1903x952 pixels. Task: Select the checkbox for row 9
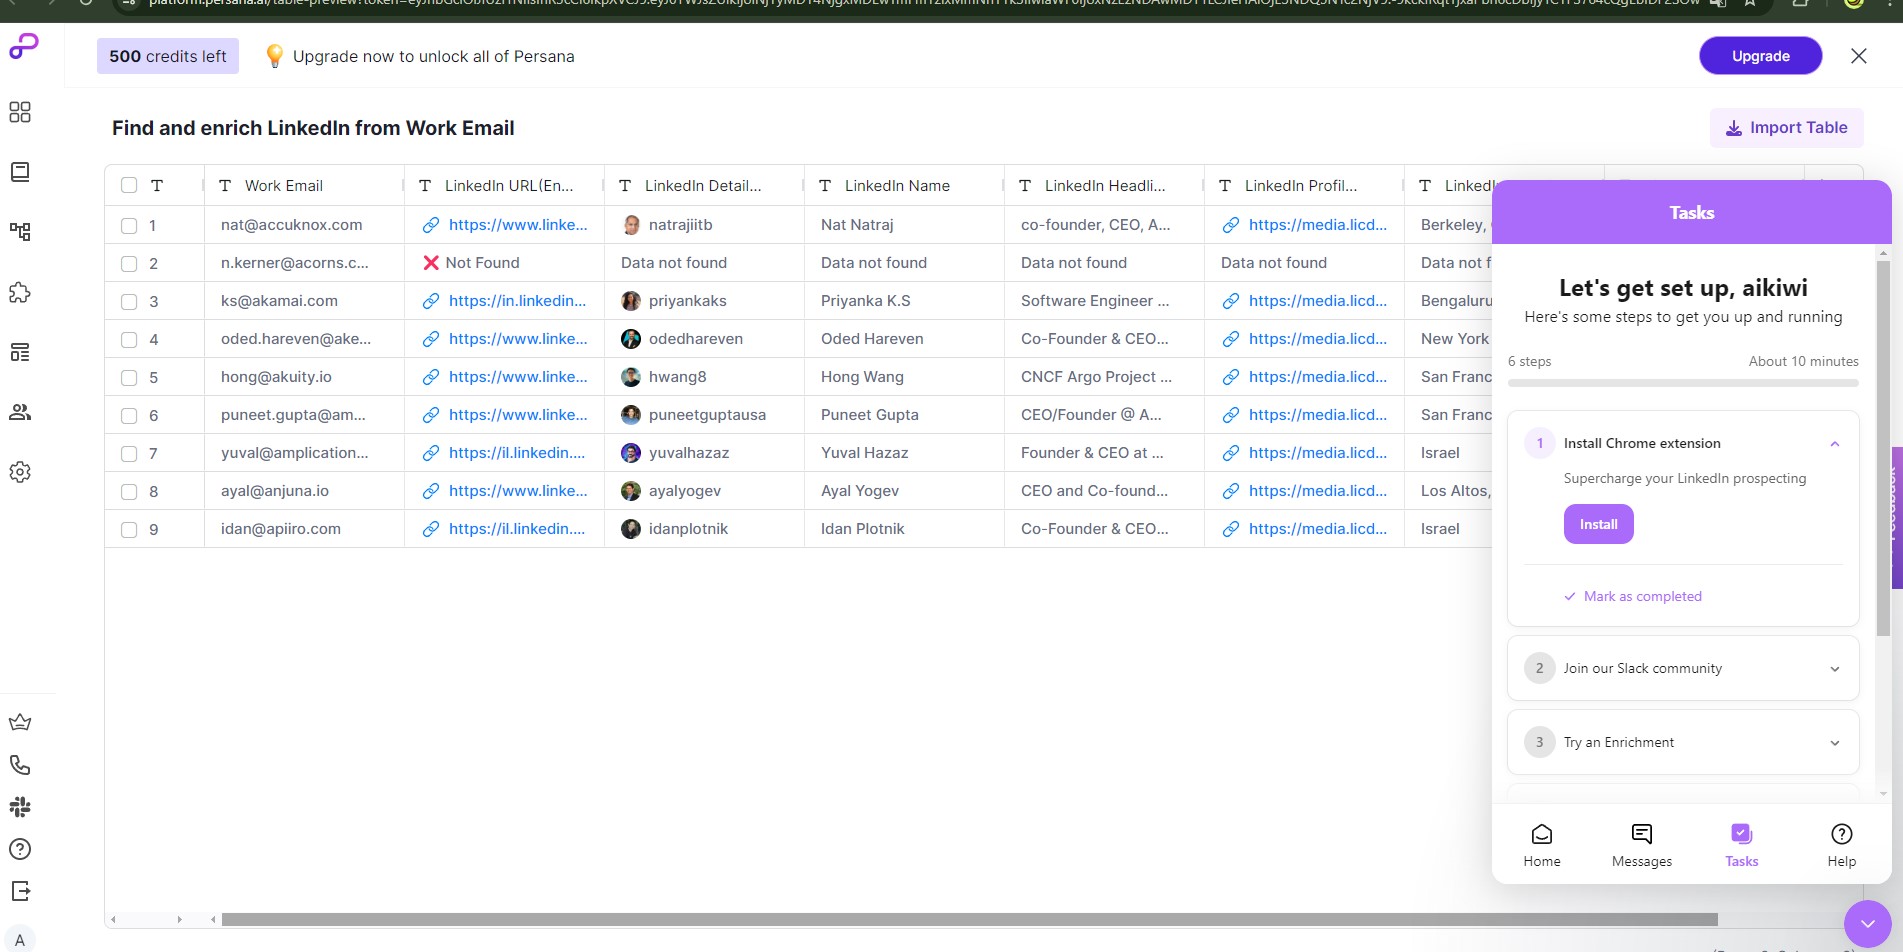[x=129, y=530]
